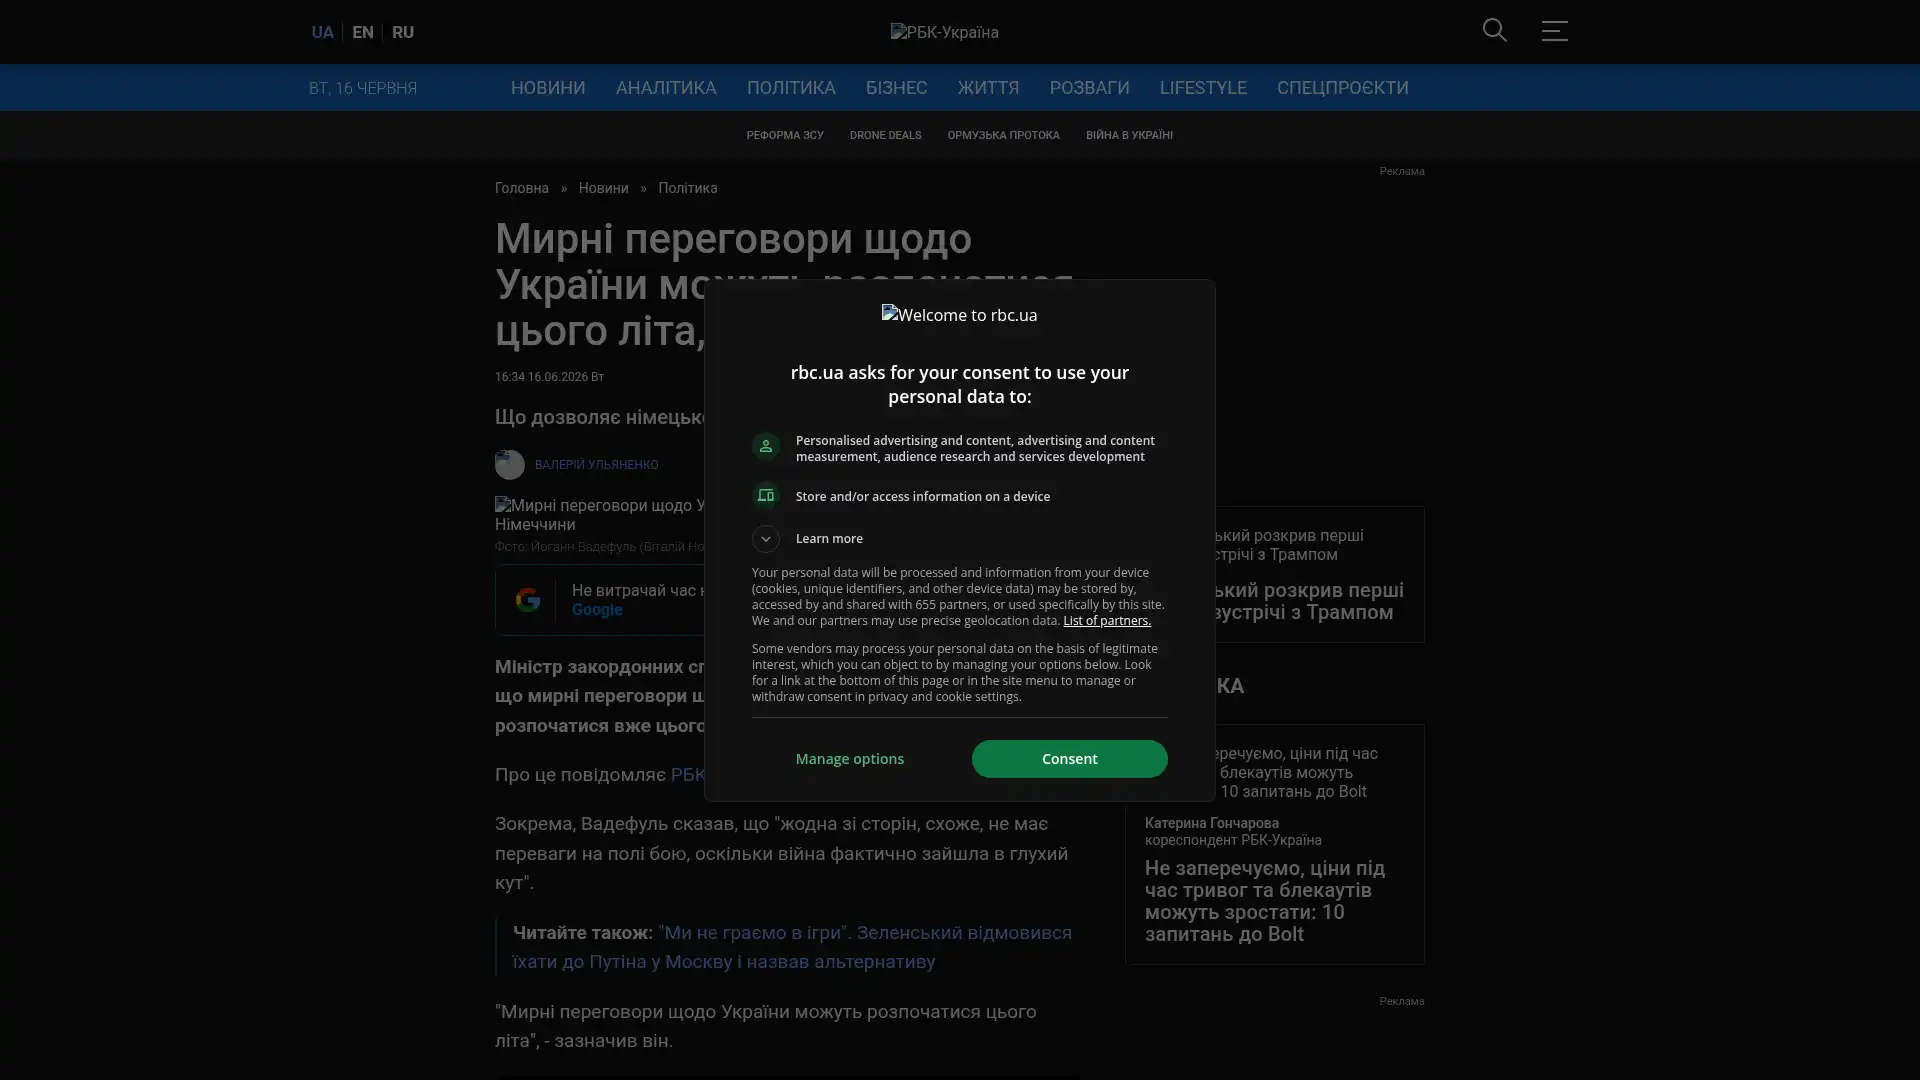Open the Bolt 10 запитань article headline
The height and width of the screenshot is (1080, 1920).
coord(1264,901)
